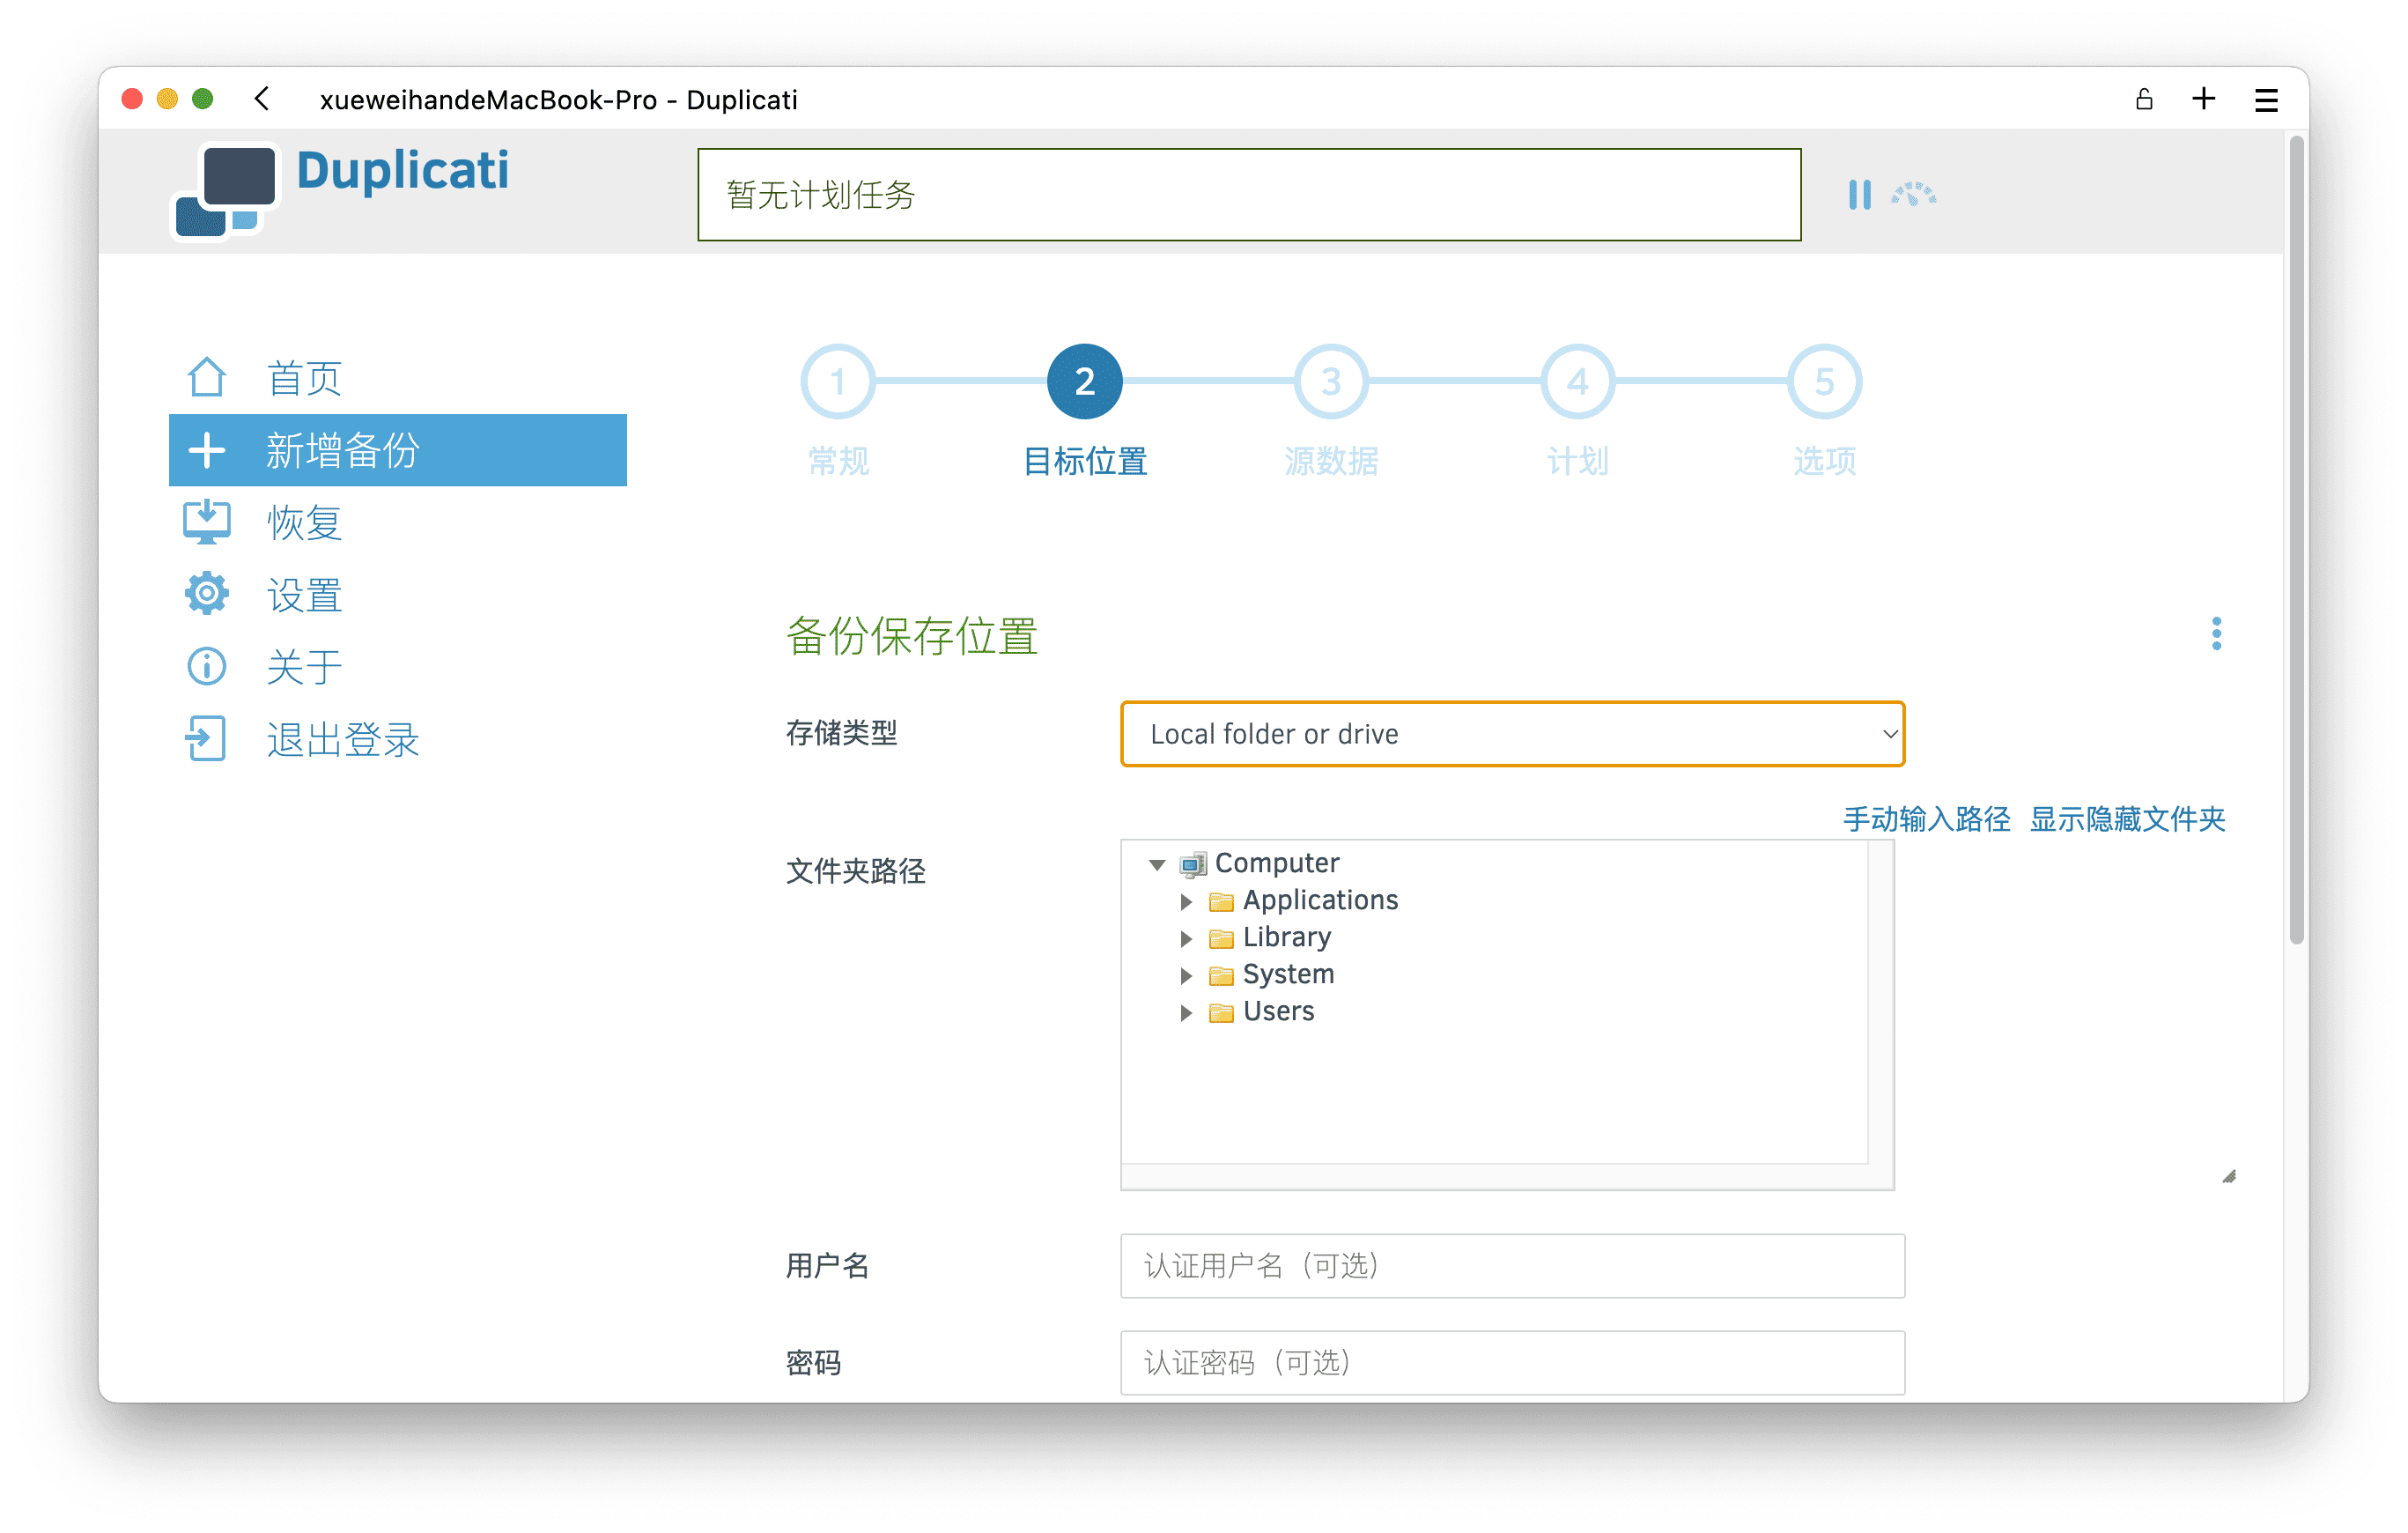Select the home icon beside 首页
This screenshot has height=1533, width=2408.
point(207,376)
